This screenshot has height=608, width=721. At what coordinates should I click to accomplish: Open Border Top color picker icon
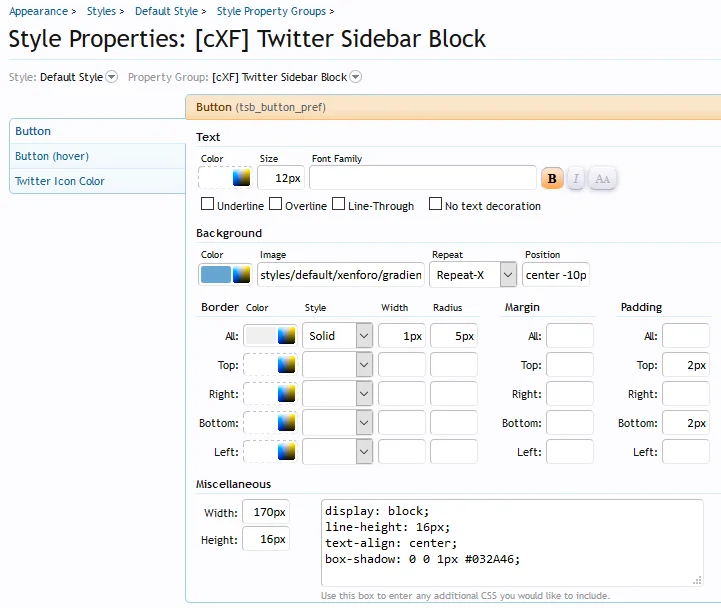(x=286, y=365)
